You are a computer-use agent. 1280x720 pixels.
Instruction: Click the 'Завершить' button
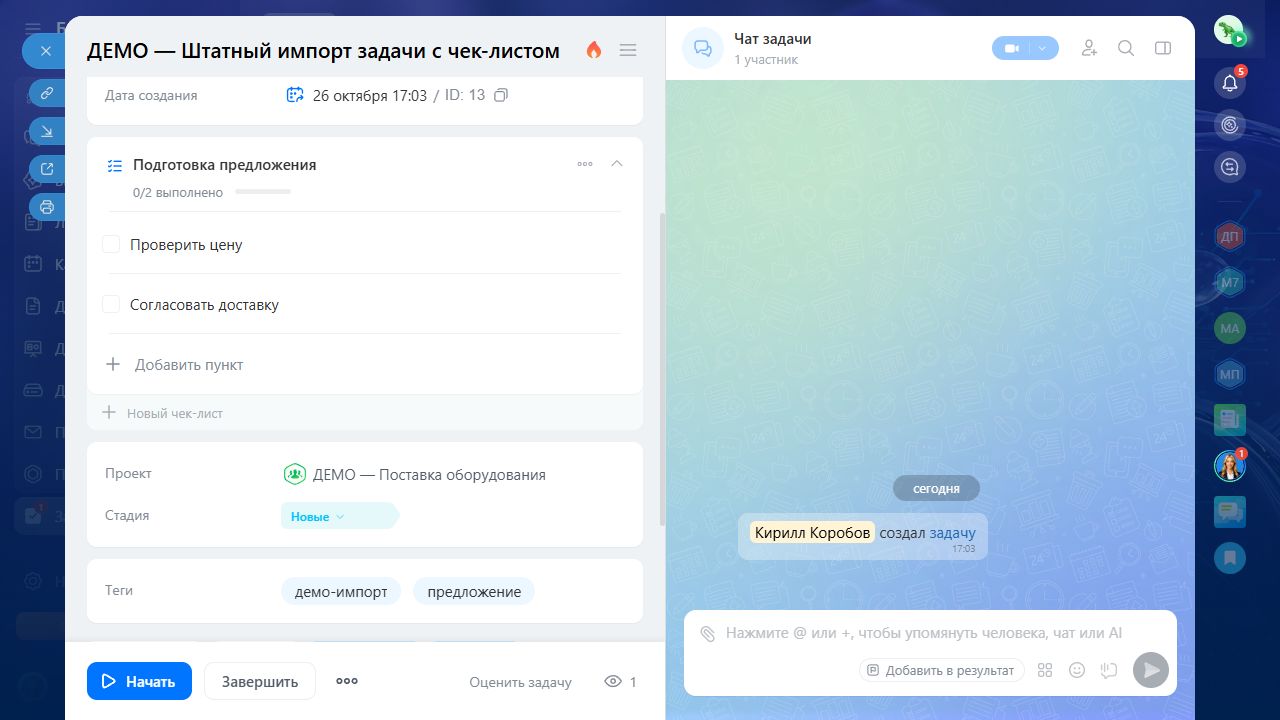tap(260, 681)
